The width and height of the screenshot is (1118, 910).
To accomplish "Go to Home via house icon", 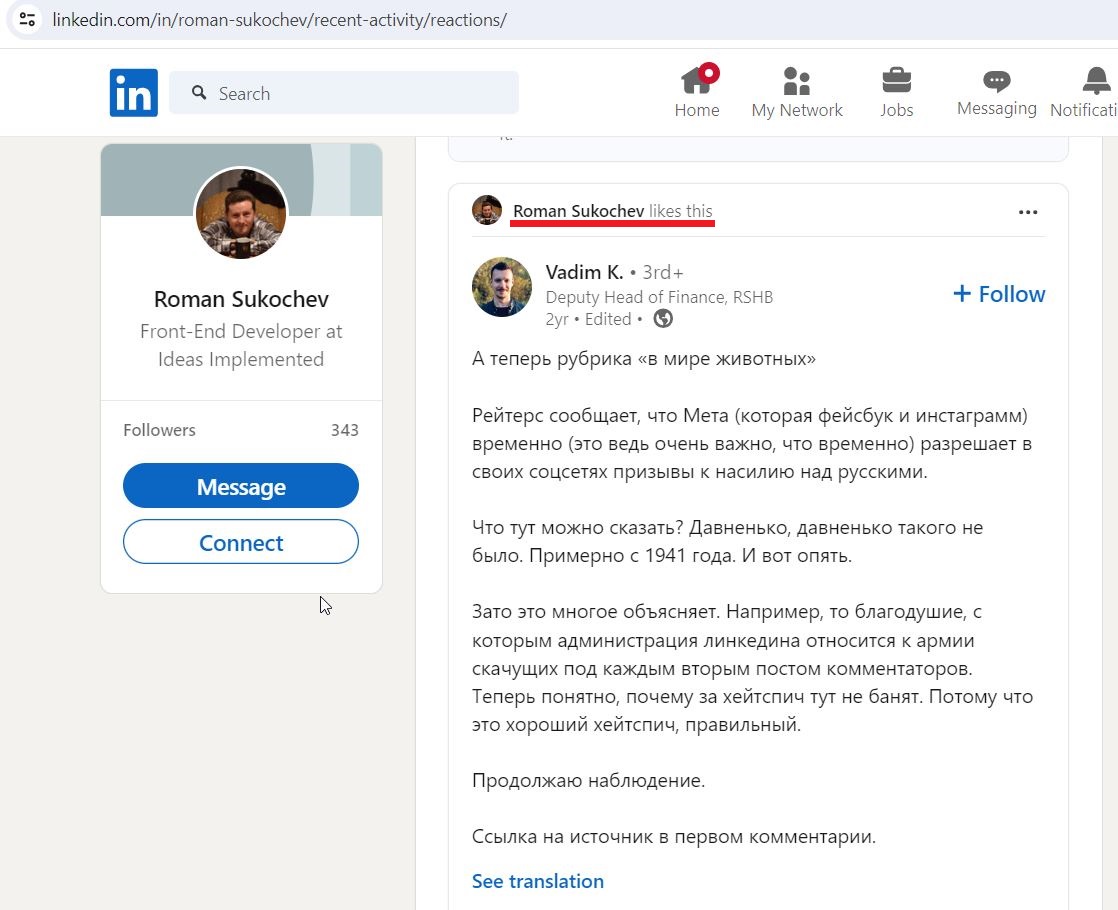I will (x=697, y=80).
